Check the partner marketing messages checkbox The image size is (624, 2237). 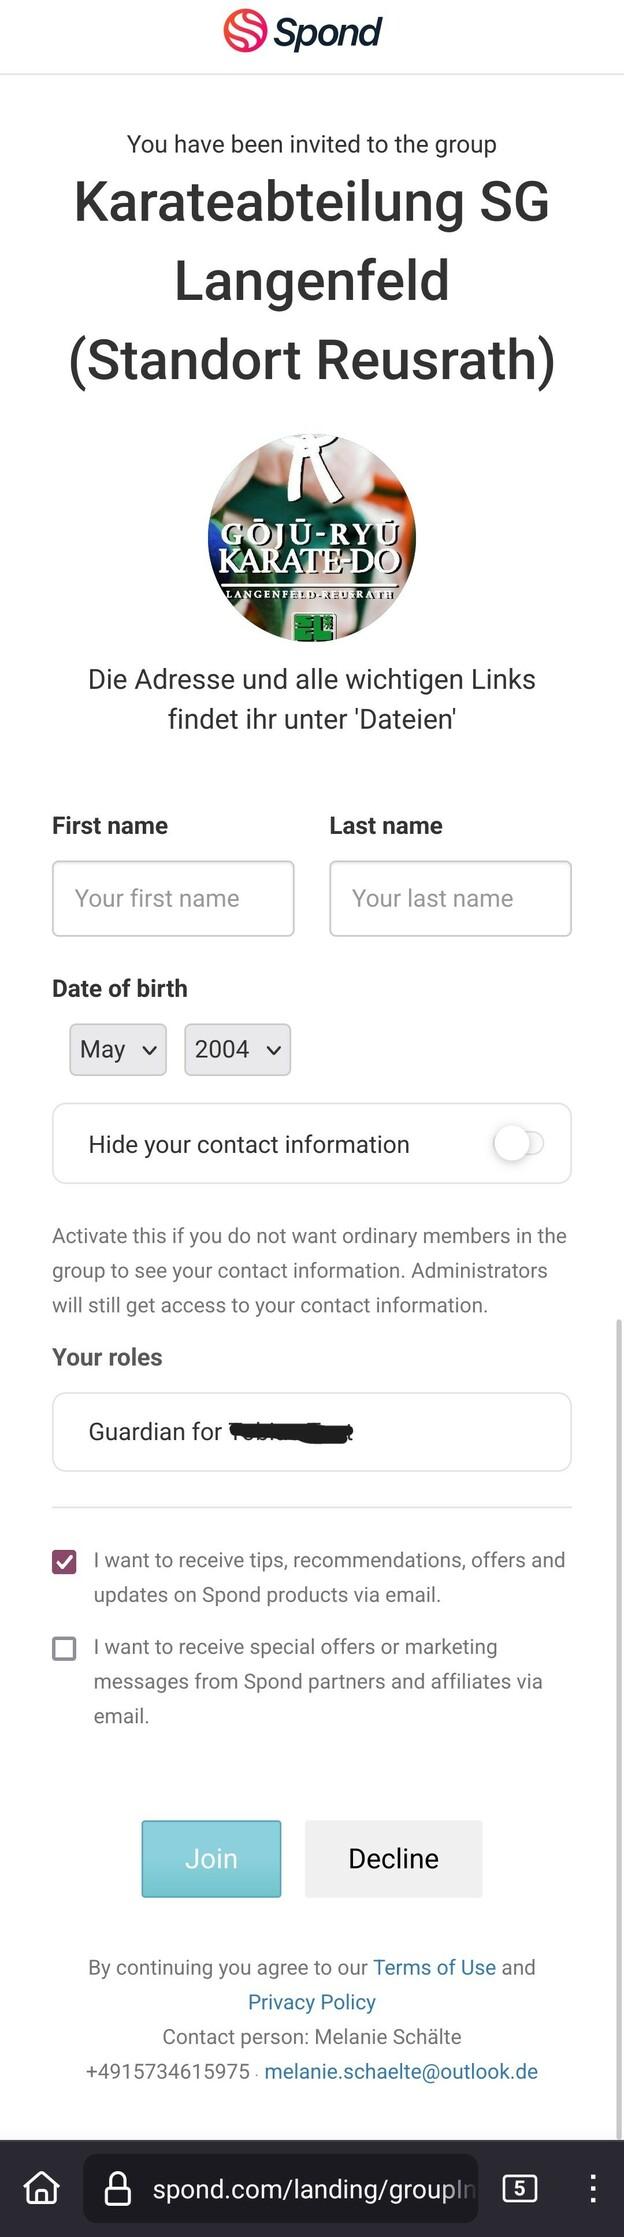[x=64, y=1648]
